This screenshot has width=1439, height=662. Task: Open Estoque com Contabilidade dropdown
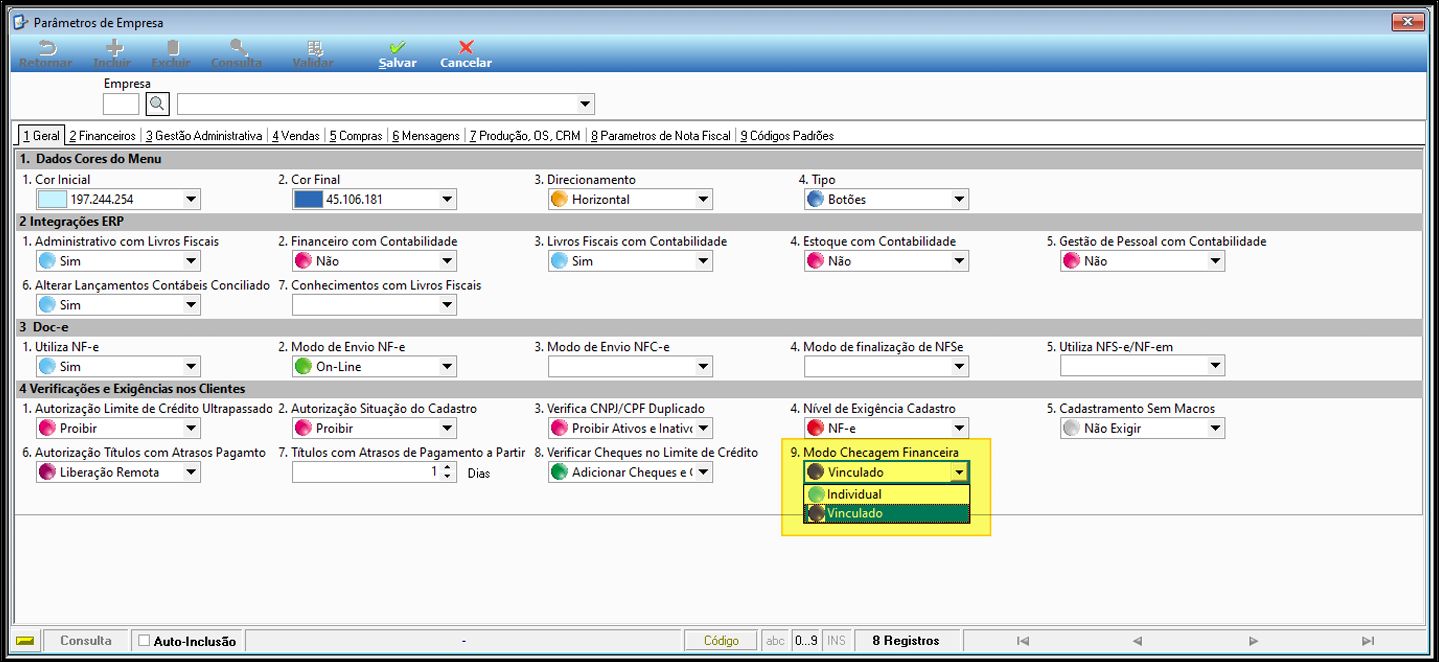tap(959, 261)
